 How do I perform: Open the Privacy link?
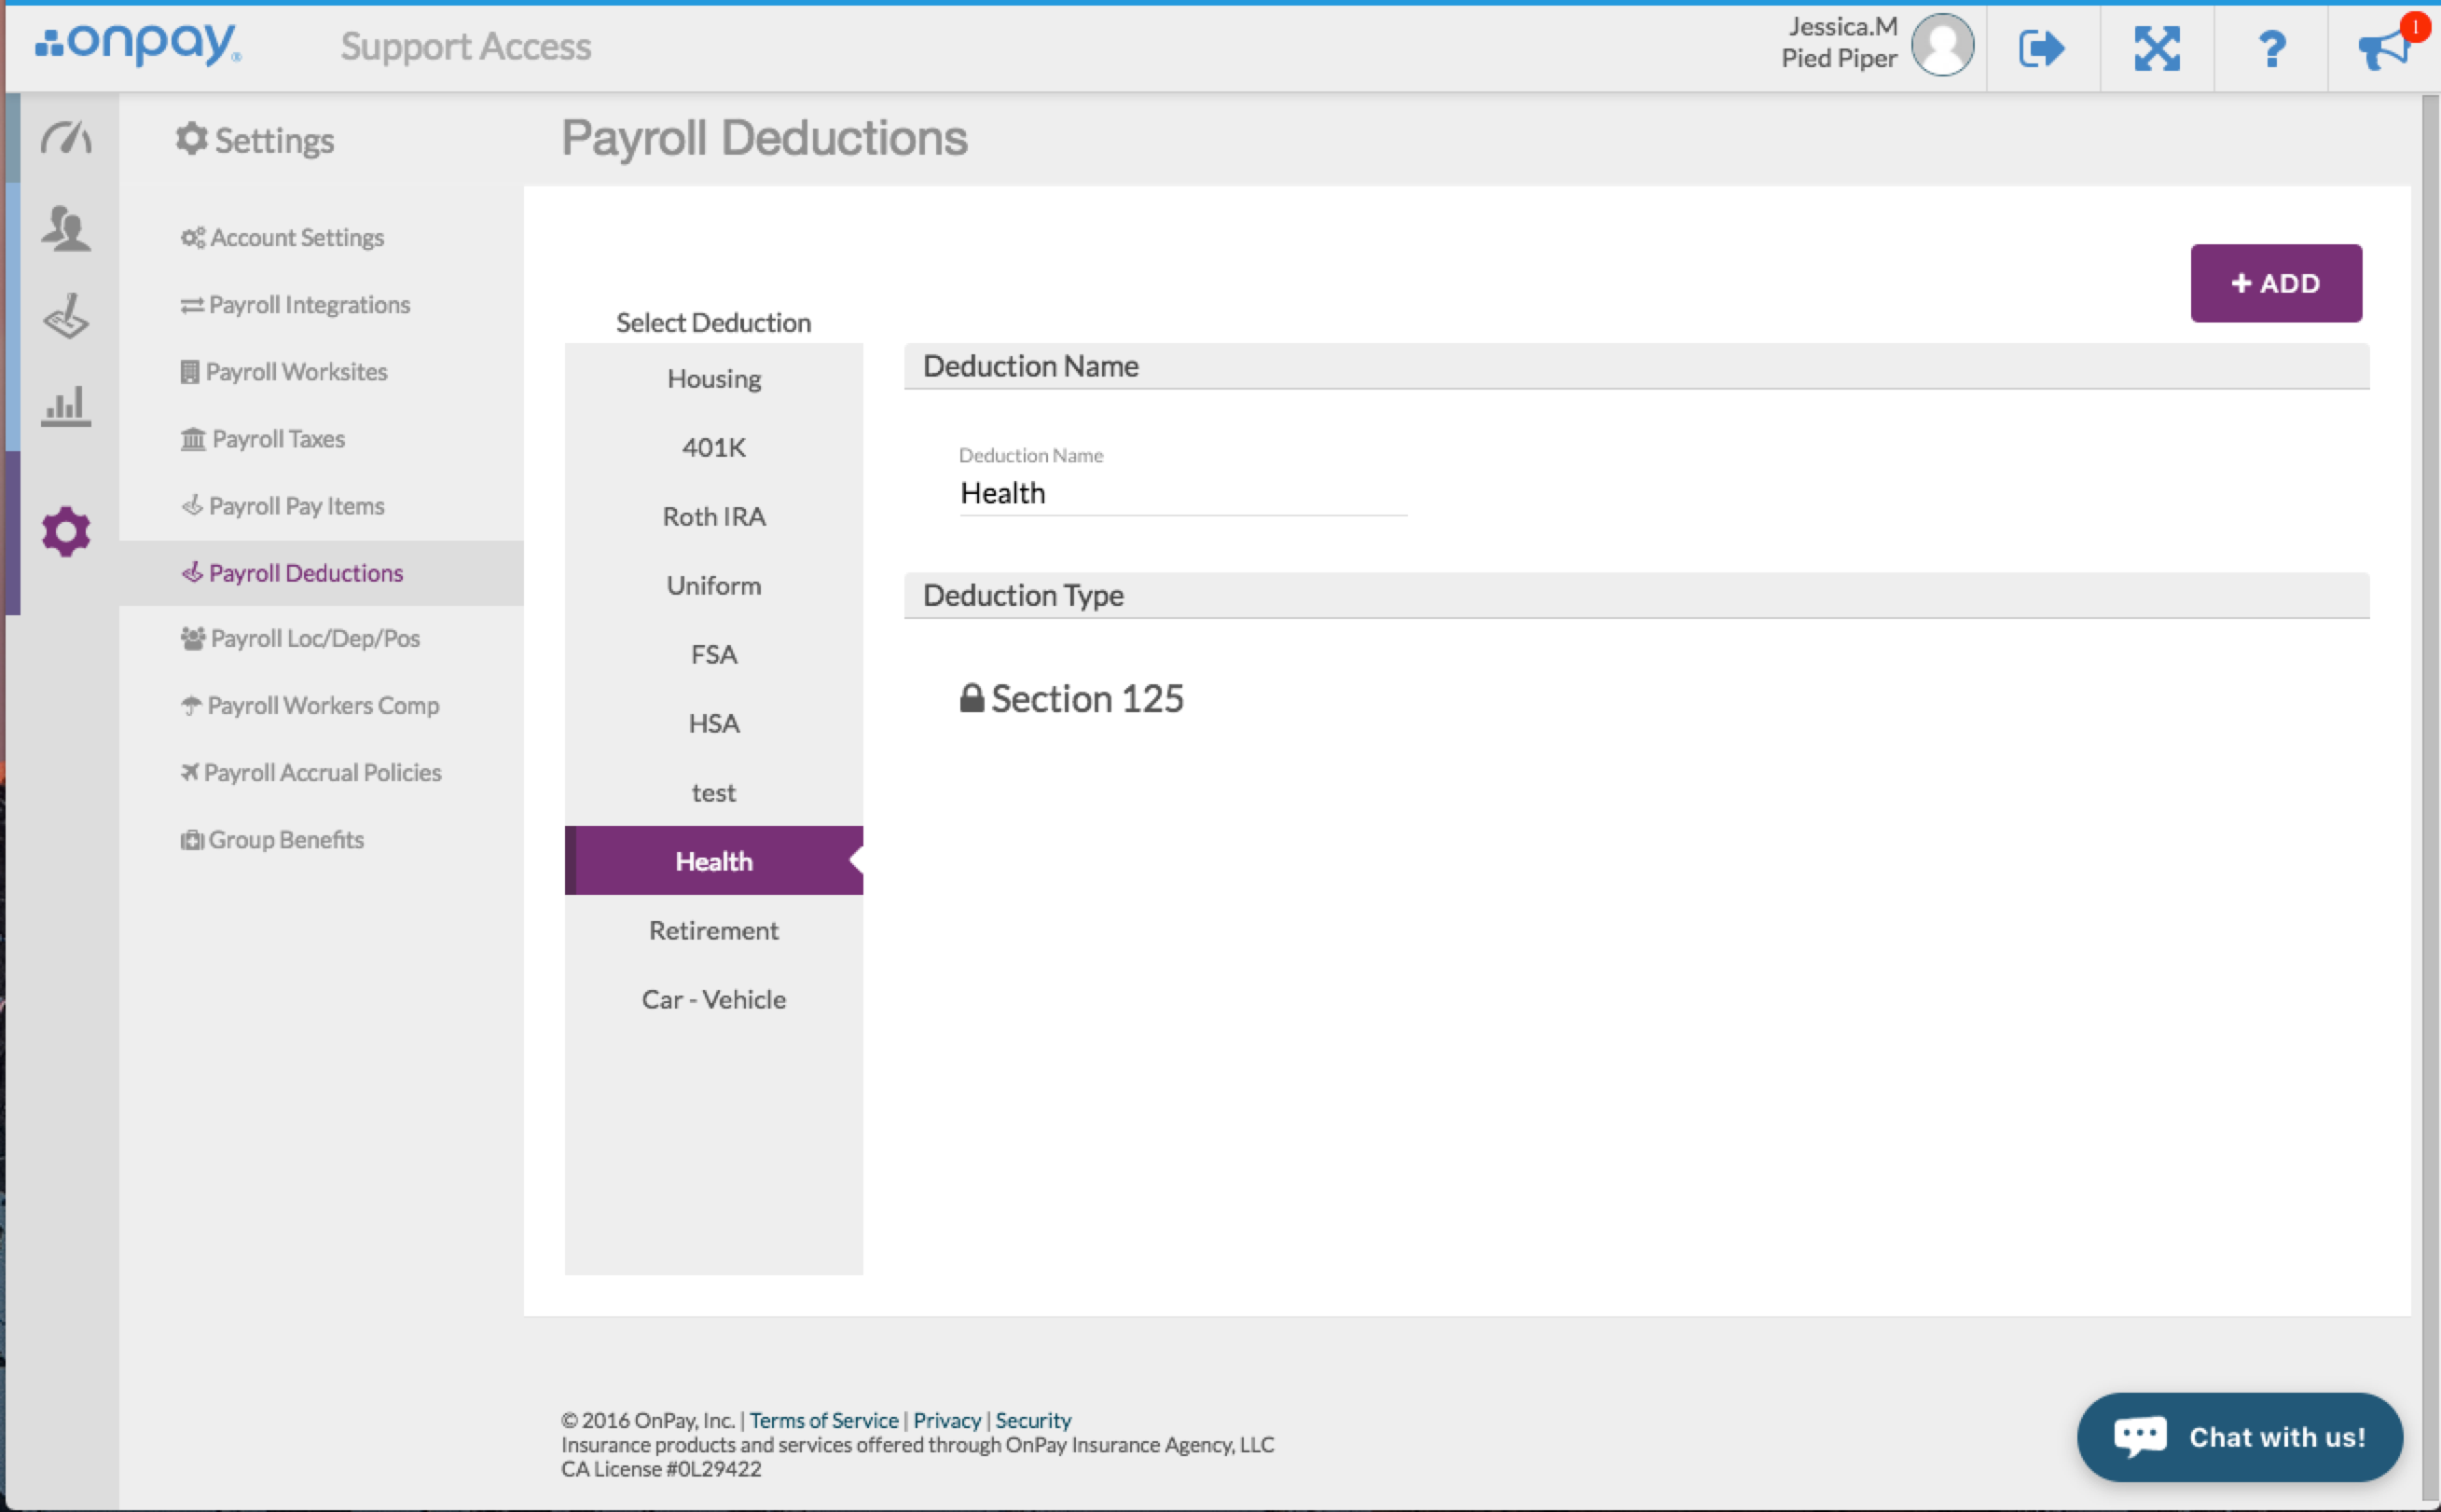947,1420
